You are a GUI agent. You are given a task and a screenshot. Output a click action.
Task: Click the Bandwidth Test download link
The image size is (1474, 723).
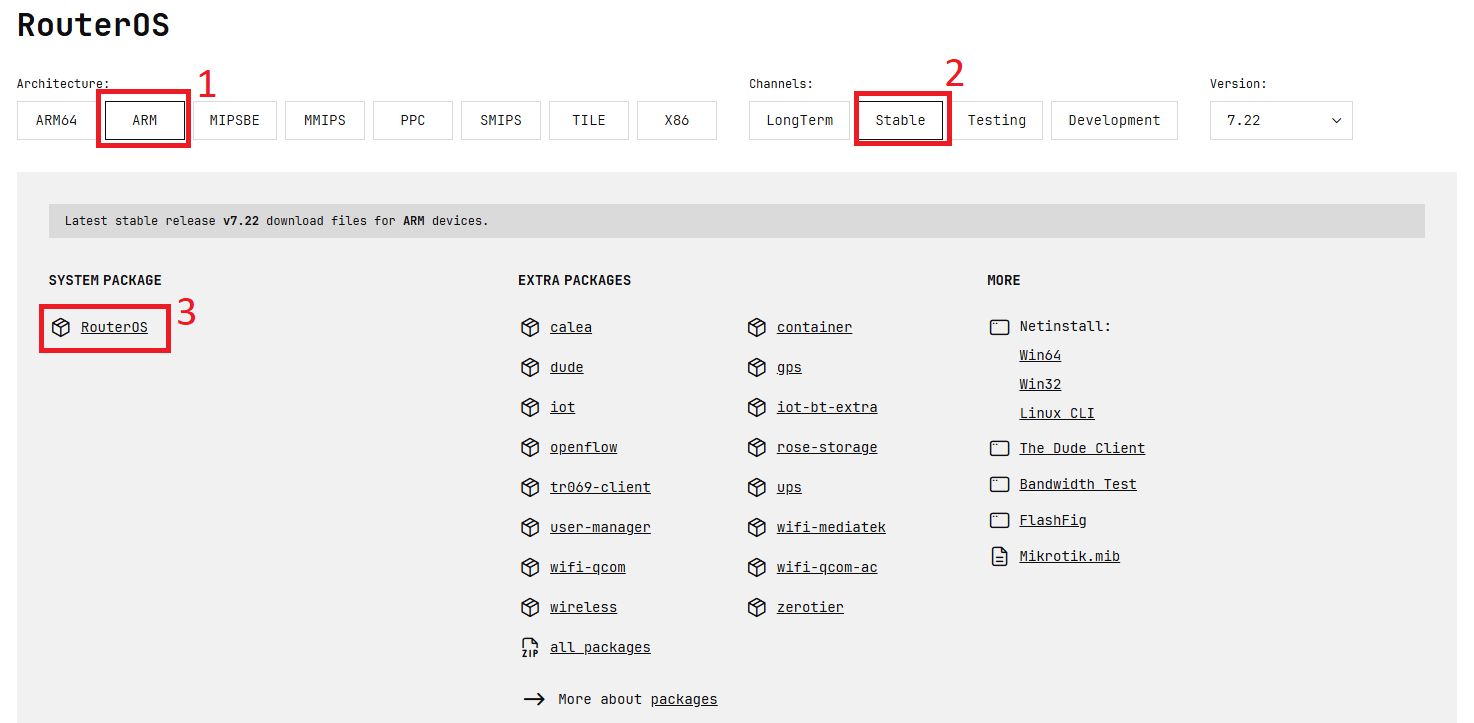pos(1077,485)
